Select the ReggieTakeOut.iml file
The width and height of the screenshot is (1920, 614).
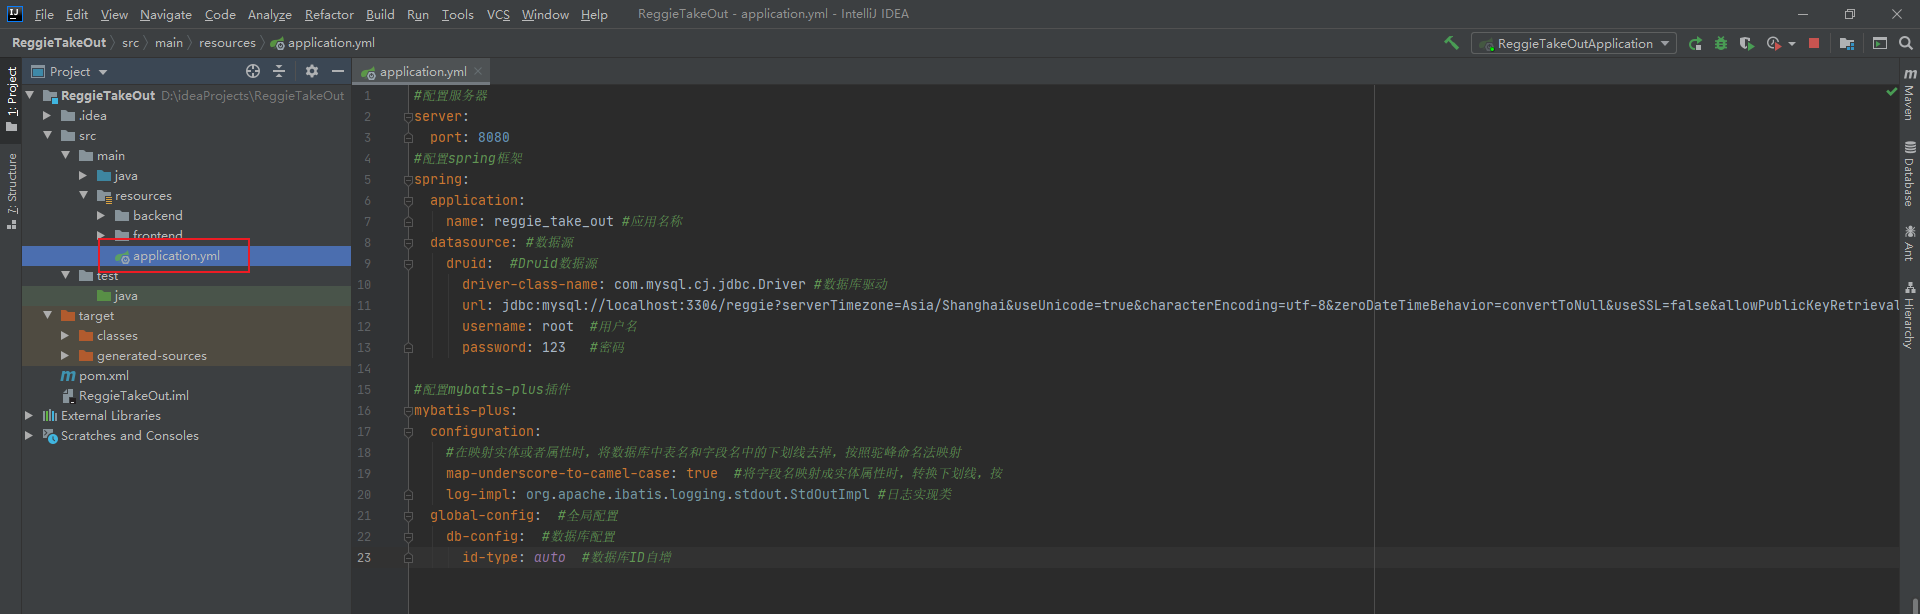point(133,396)
